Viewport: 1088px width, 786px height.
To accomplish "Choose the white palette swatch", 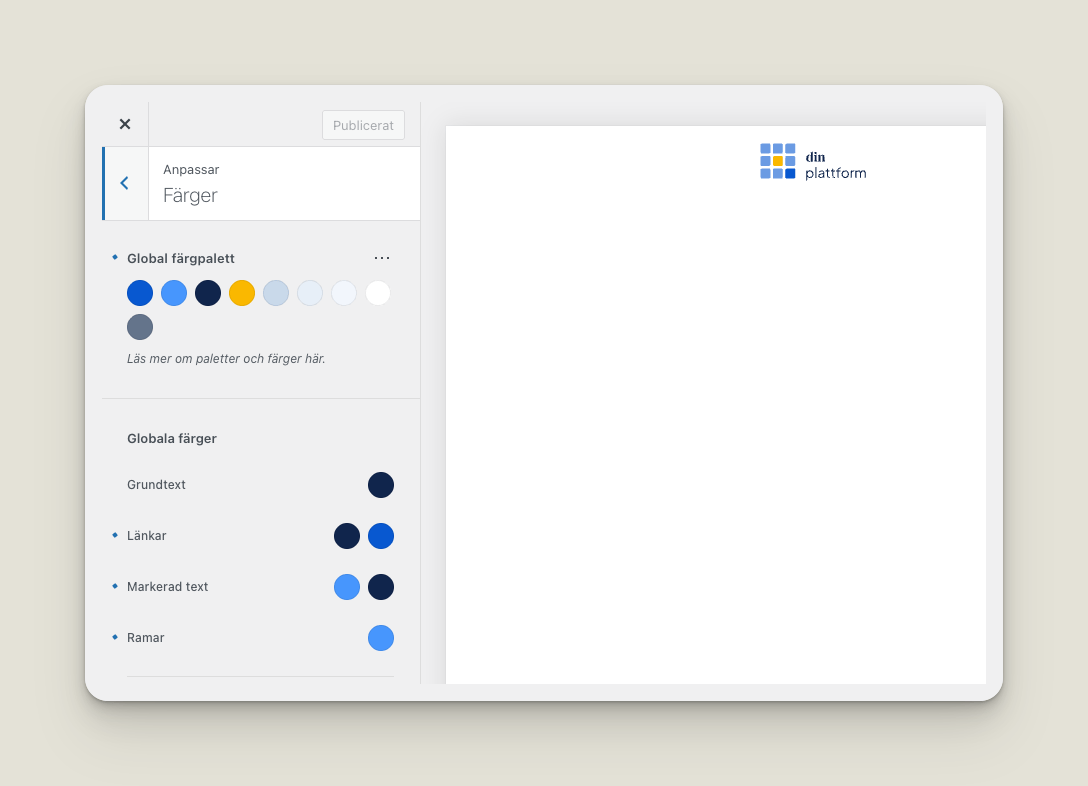I will tap(378, 293).
